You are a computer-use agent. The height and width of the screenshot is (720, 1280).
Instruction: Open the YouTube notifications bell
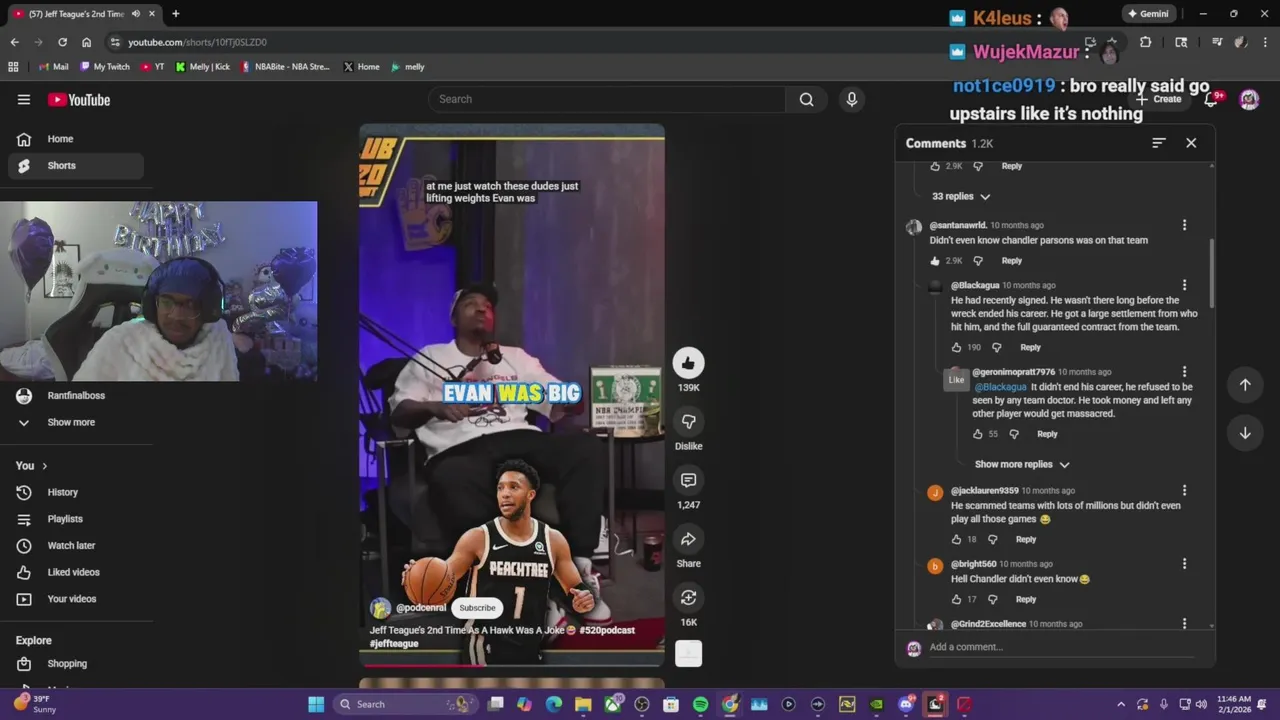tap(1212, 99)
